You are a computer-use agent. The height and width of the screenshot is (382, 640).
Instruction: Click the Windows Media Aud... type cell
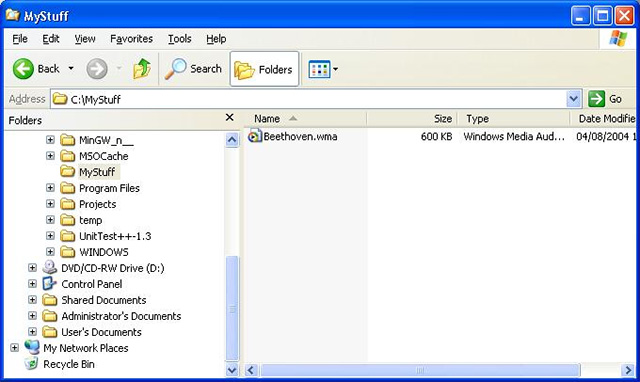pos(514,136)
